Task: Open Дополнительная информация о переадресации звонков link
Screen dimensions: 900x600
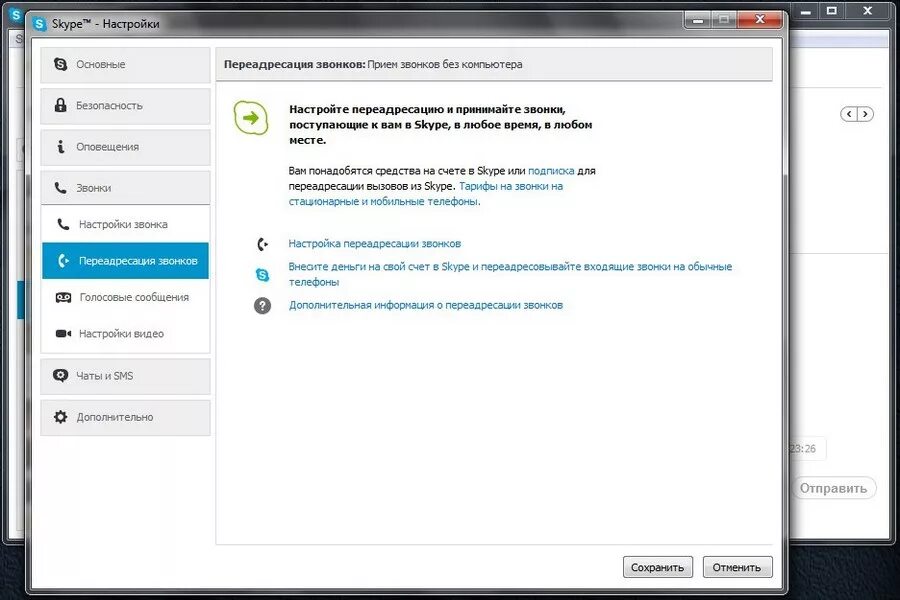Action: pos(425,305)
